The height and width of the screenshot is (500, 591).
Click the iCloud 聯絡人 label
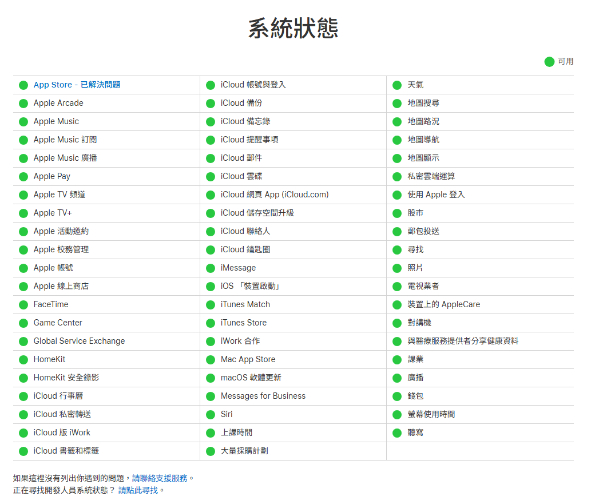click(245, 231)
